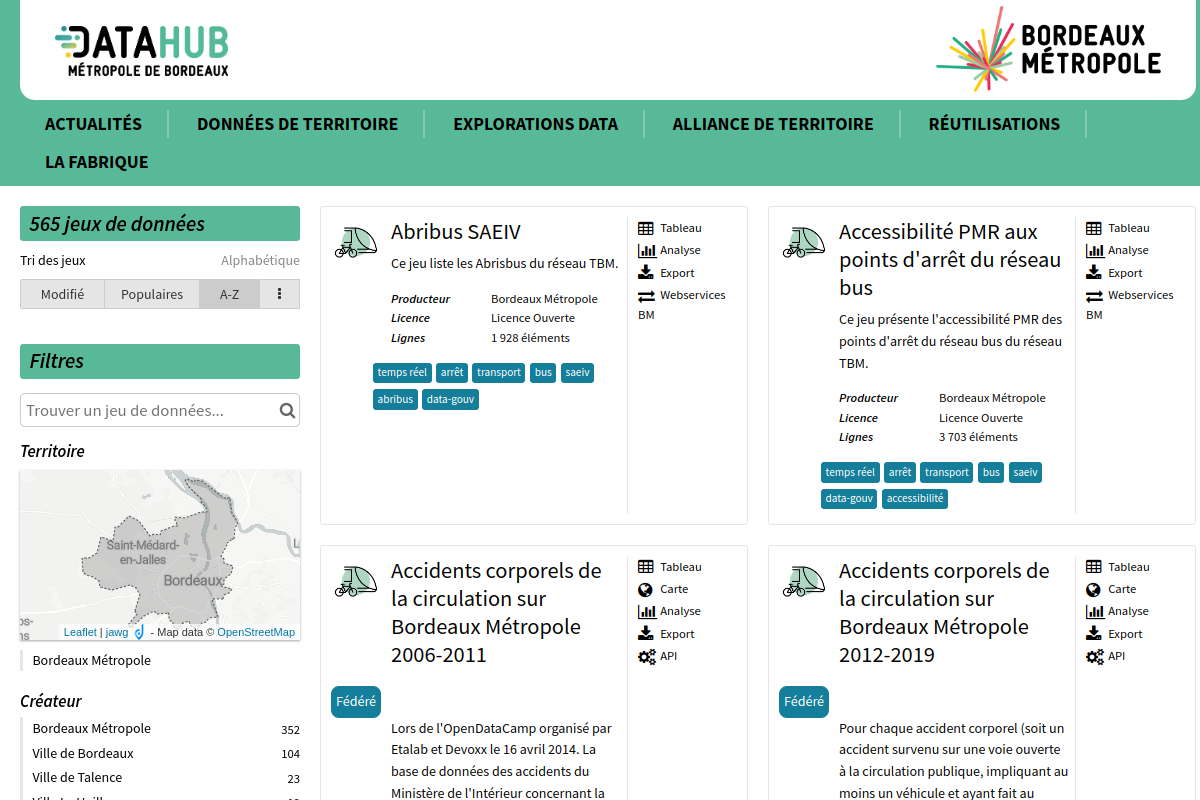Open Données de territoire menu

[297, 124]
